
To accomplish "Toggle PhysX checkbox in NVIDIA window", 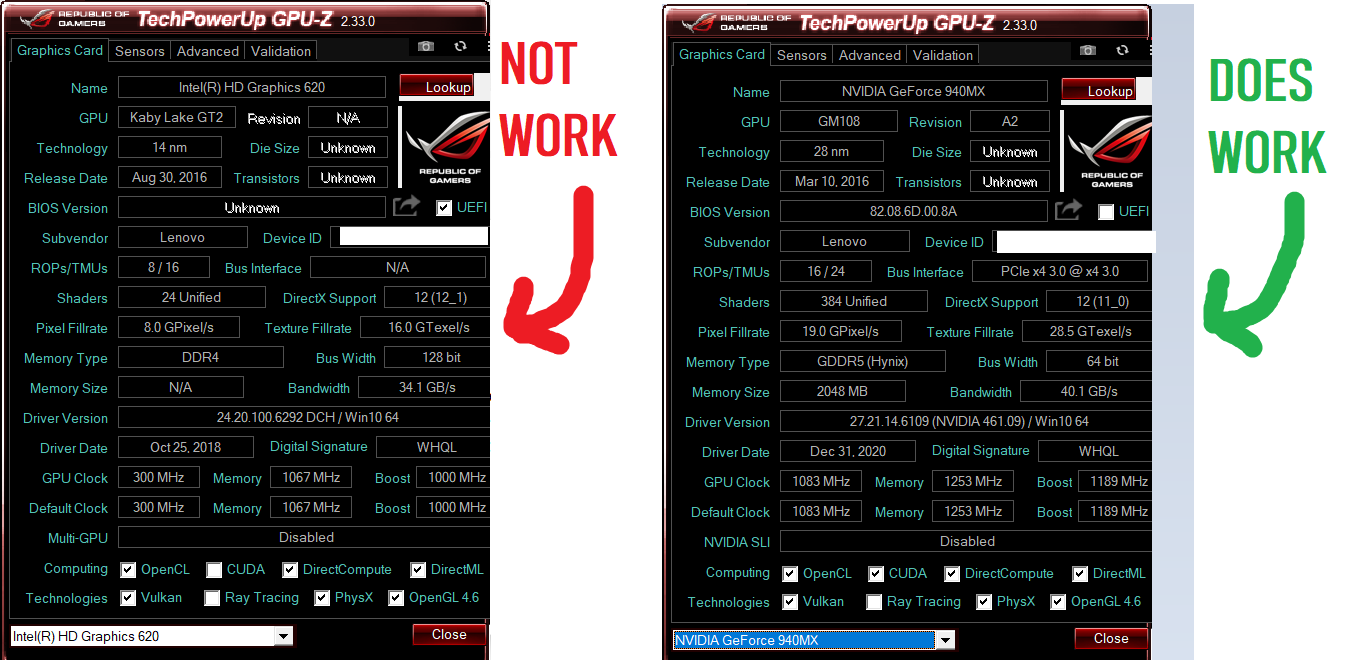I will [x=984, y=602].
